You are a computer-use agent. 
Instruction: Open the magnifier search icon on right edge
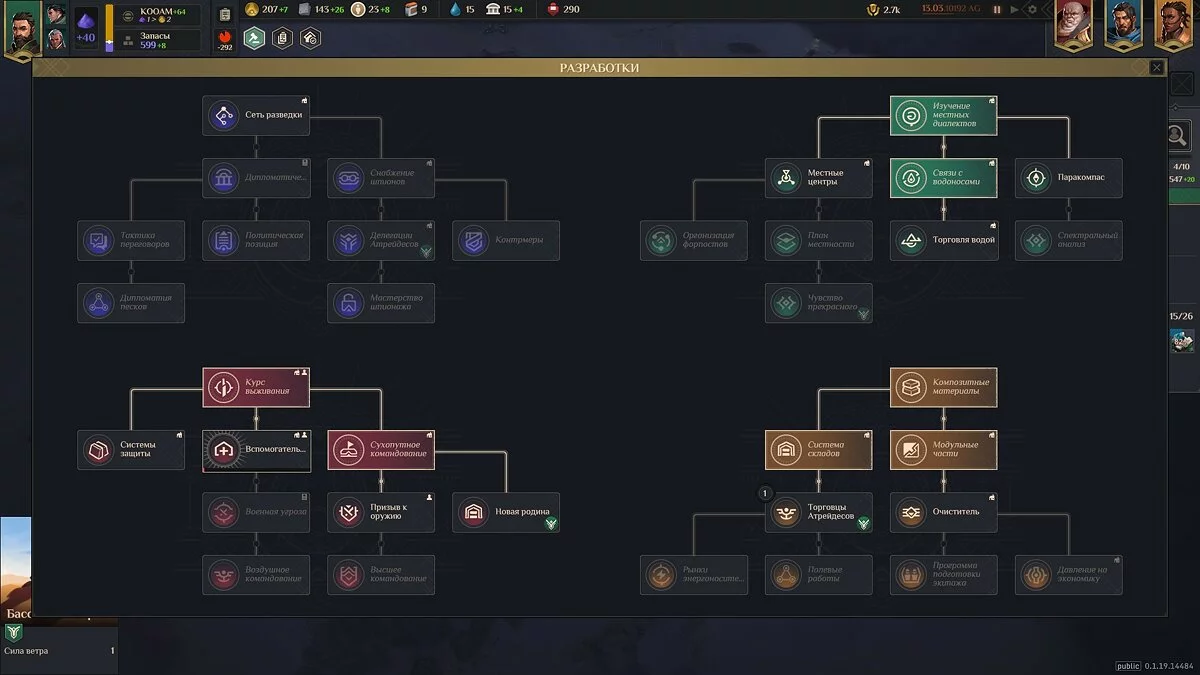click(1178, 136)
